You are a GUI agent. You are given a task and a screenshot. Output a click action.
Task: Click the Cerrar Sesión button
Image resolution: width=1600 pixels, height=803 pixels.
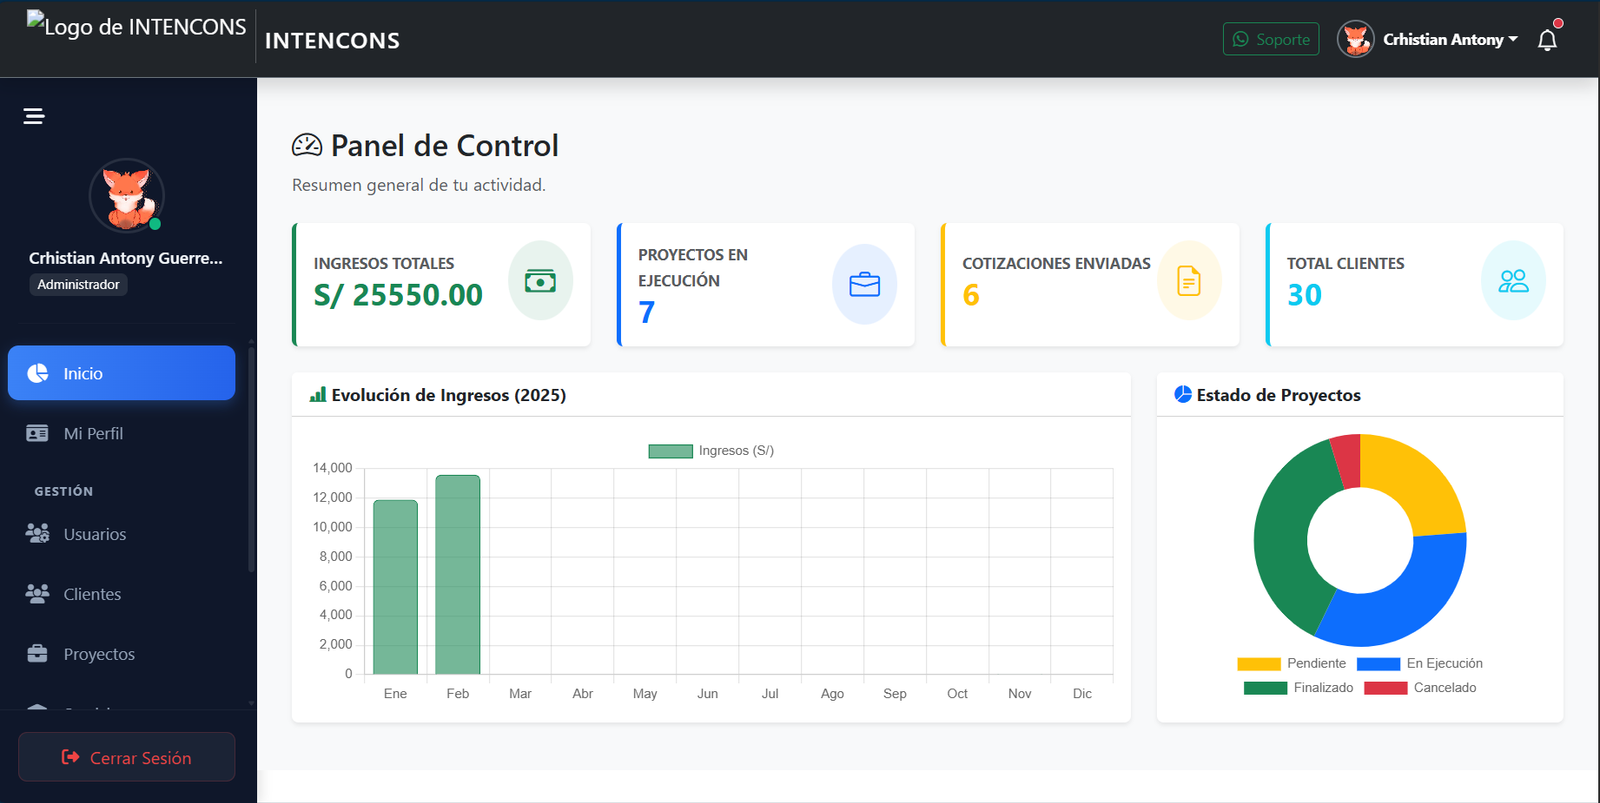point(127,758)
